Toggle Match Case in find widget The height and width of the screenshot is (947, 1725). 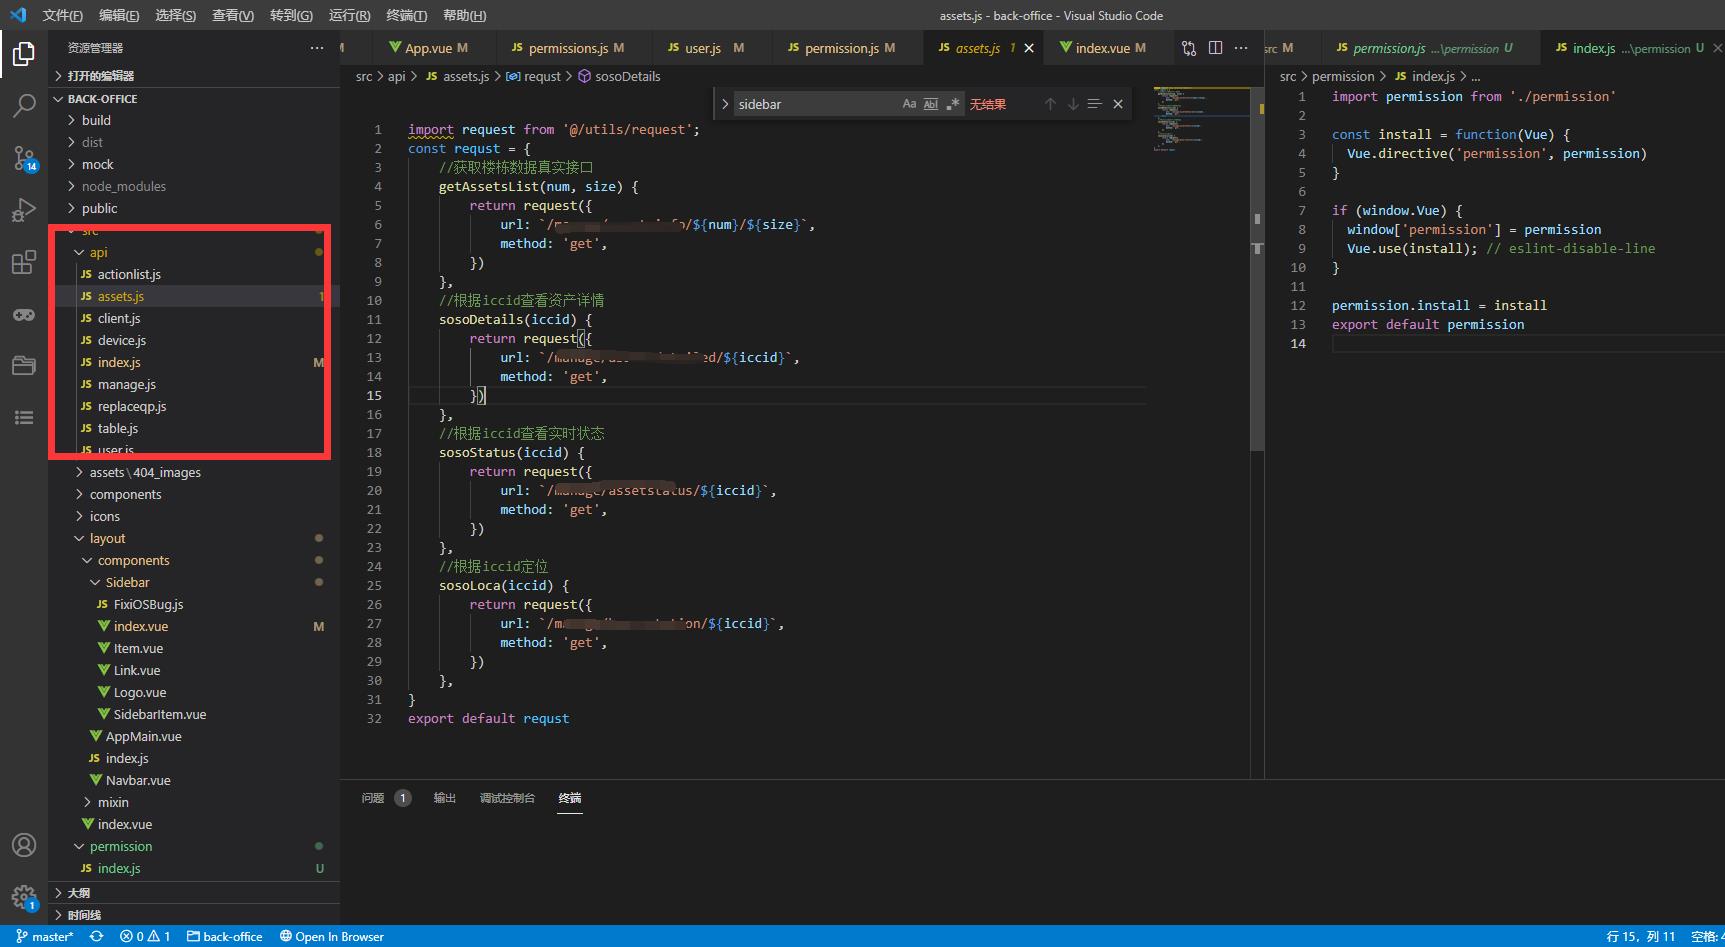[909, 104]
